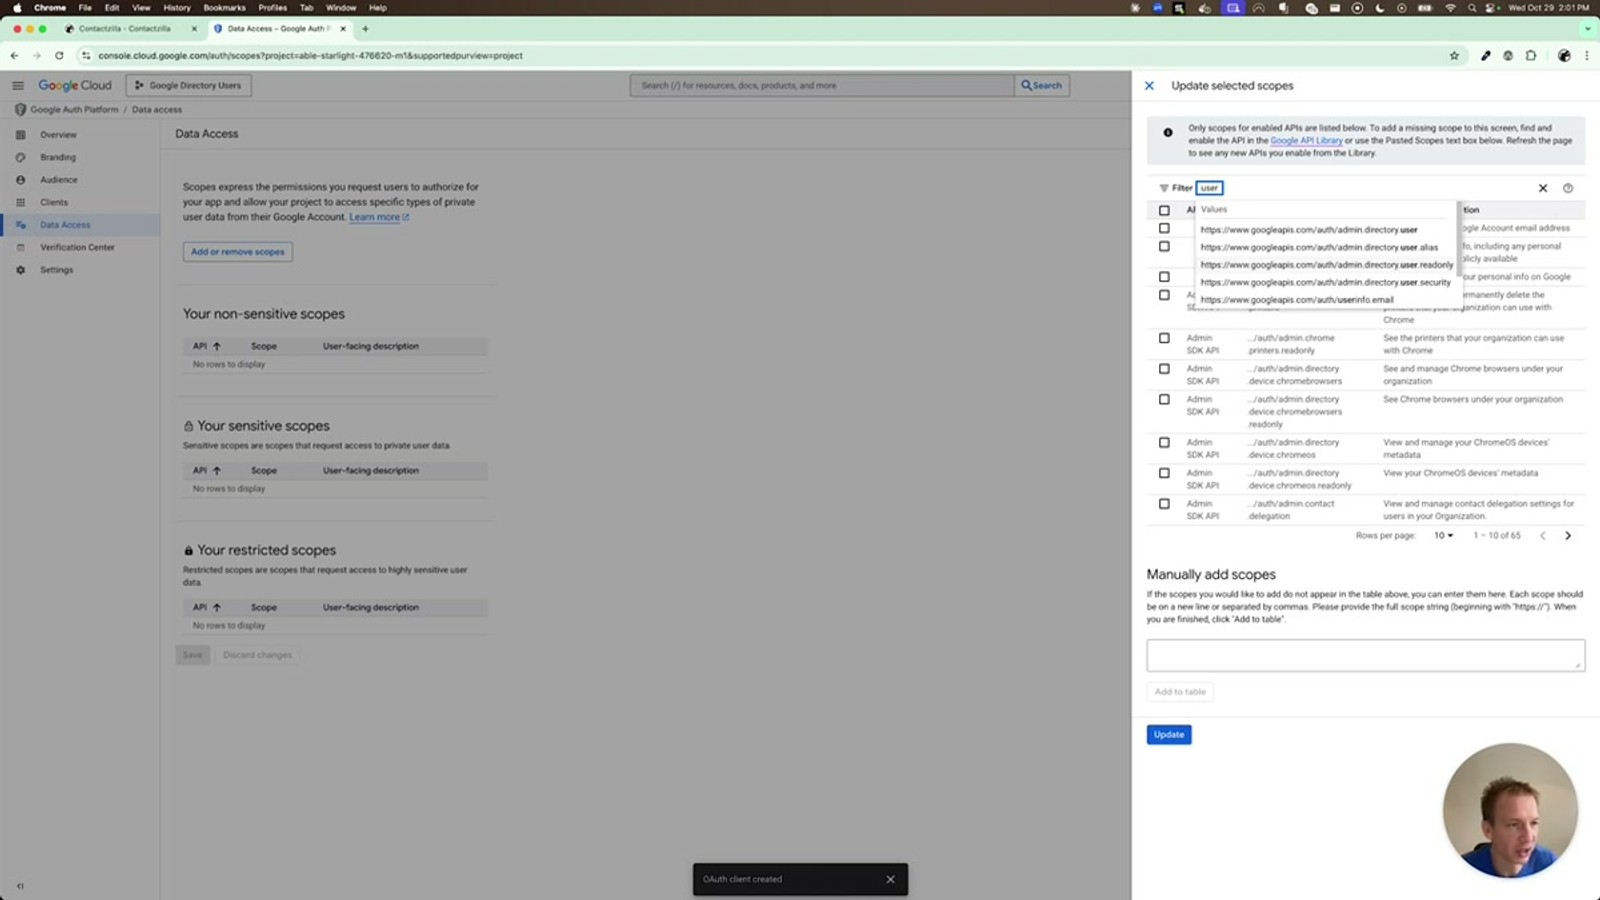Click the Clients sidebar icon
Screen dimensions: 1600x900
[x=20, y=202]
